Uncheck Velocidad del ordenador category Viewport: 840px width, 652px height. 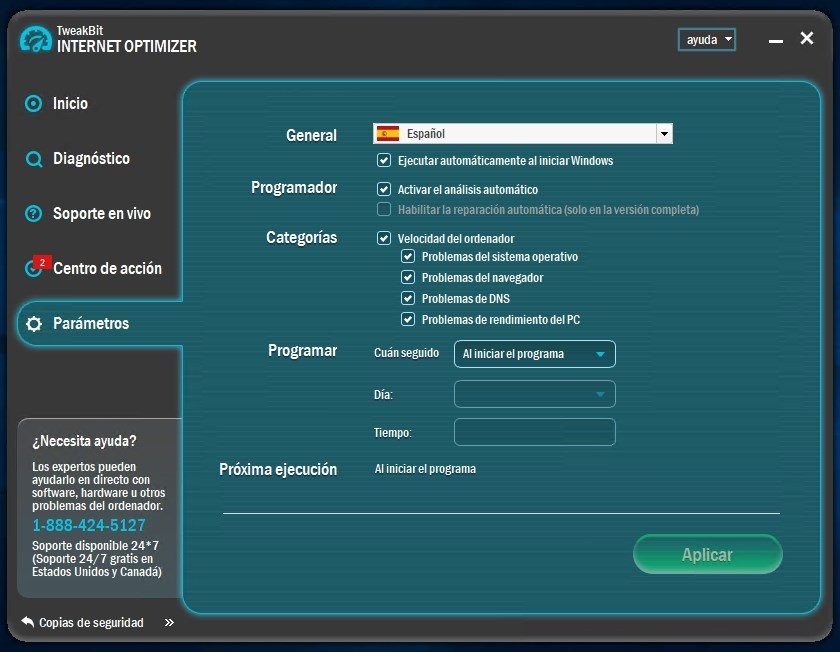pos(384,238)
